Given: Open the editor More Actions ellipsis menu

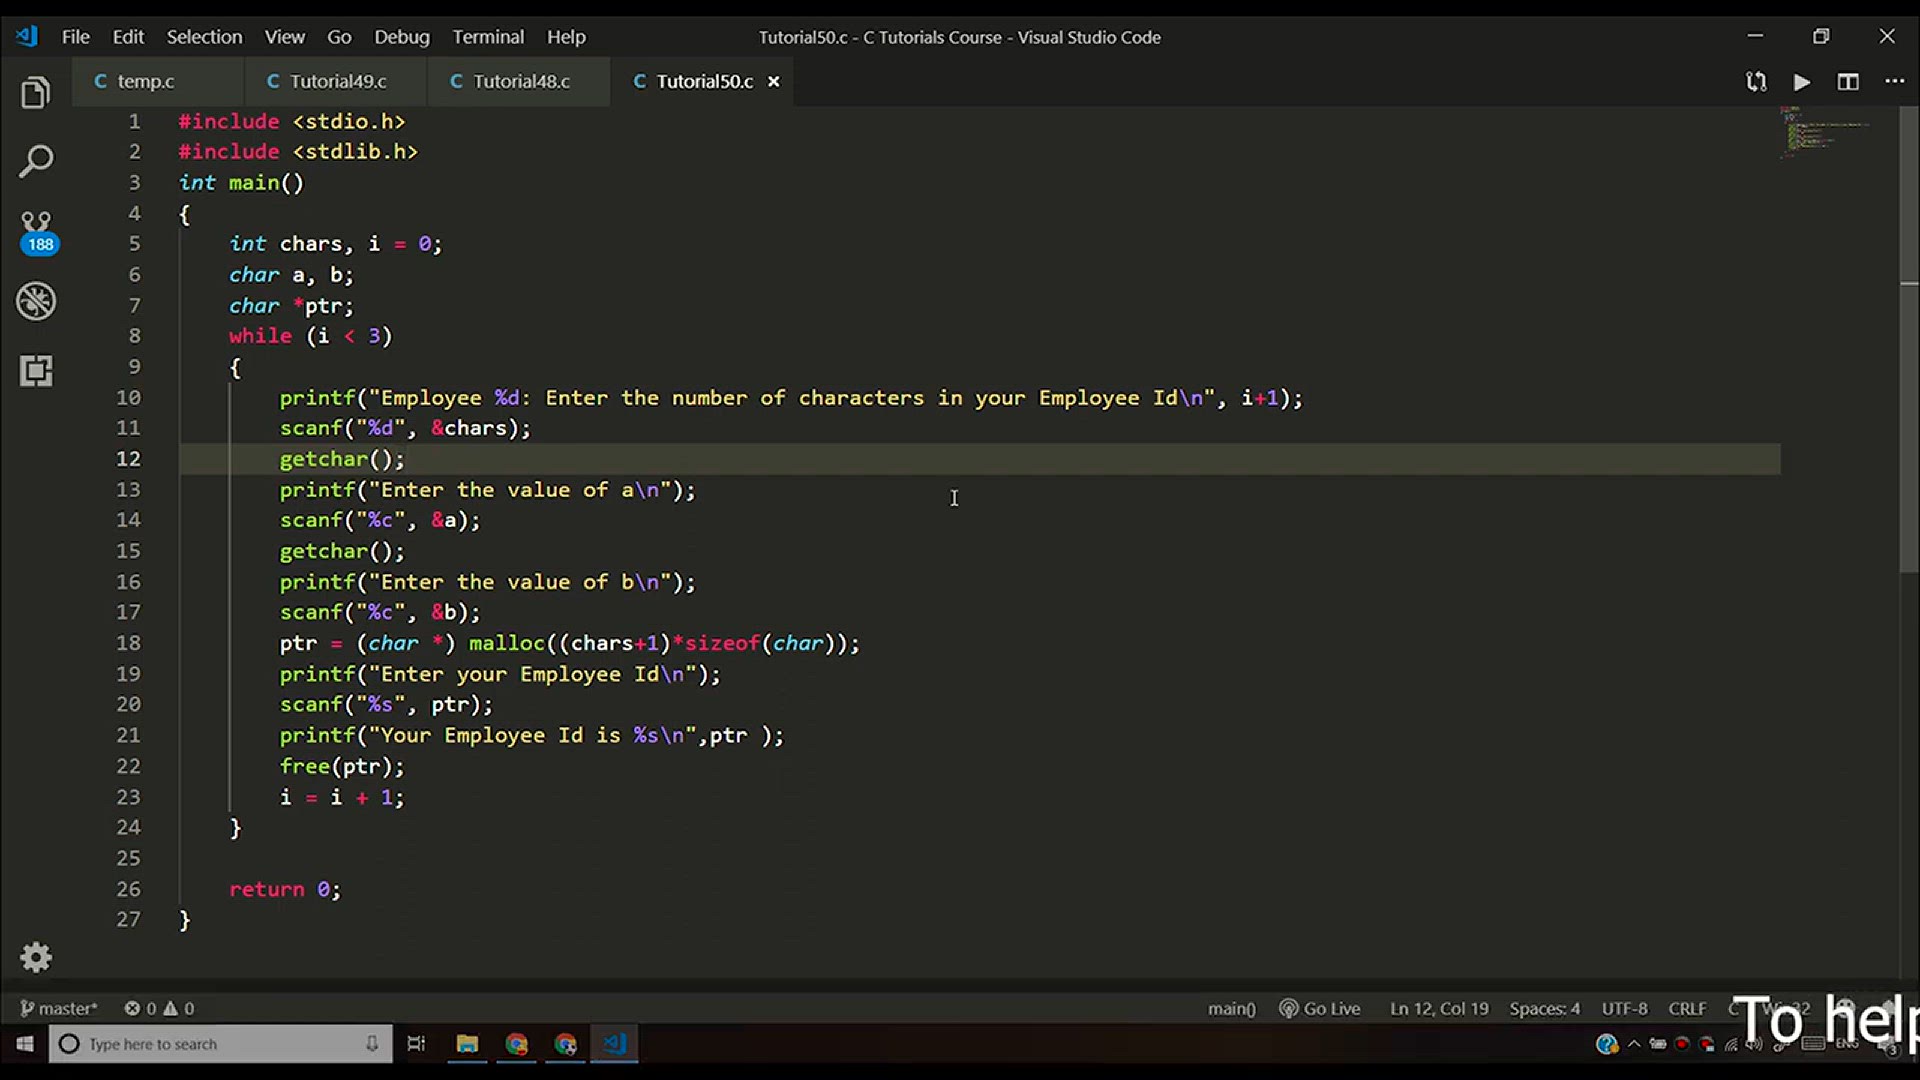Looking at the screenshot, I should tap(1895, 81).
